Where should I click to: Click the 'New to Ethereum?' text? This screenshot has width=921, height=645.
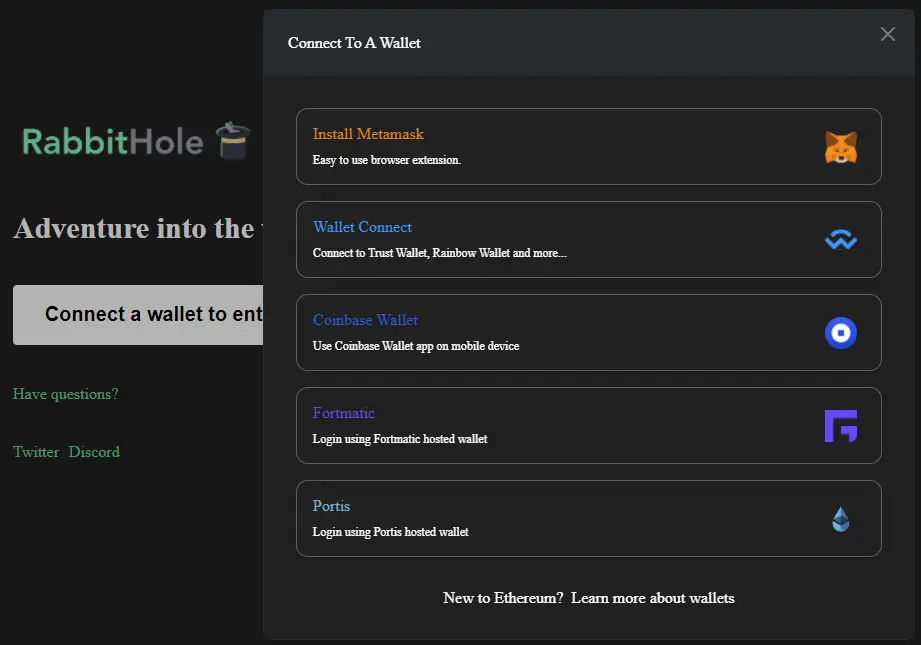point(503,598)
